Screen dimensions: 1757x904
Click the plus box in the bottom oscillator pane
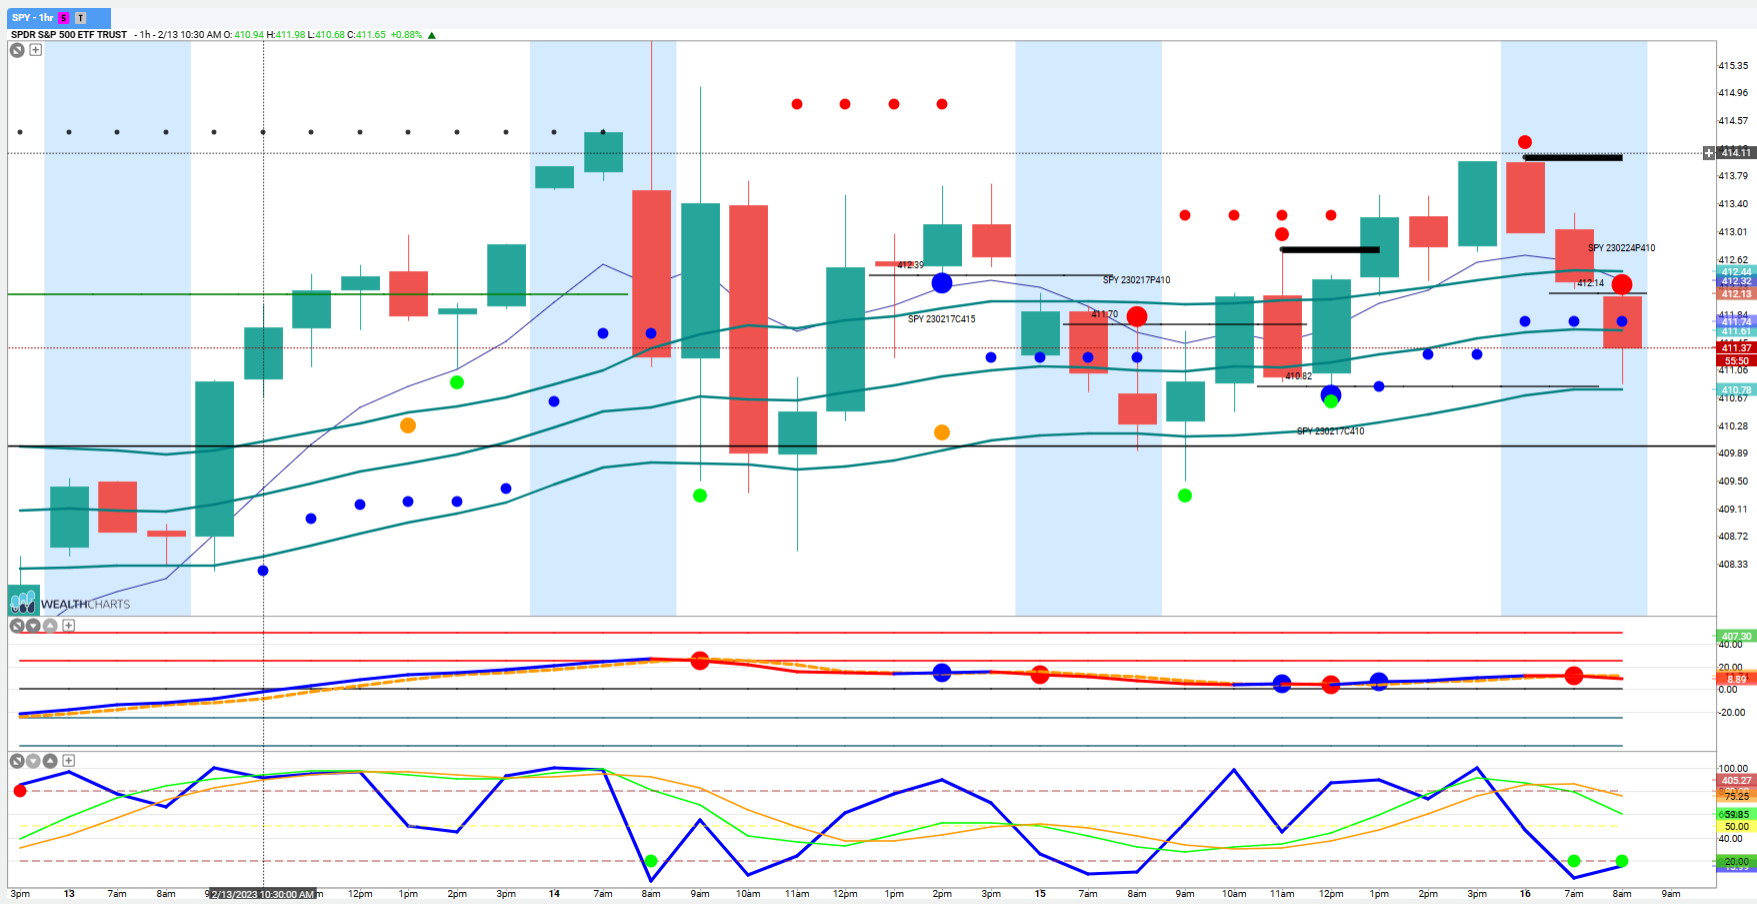point(69,761)
